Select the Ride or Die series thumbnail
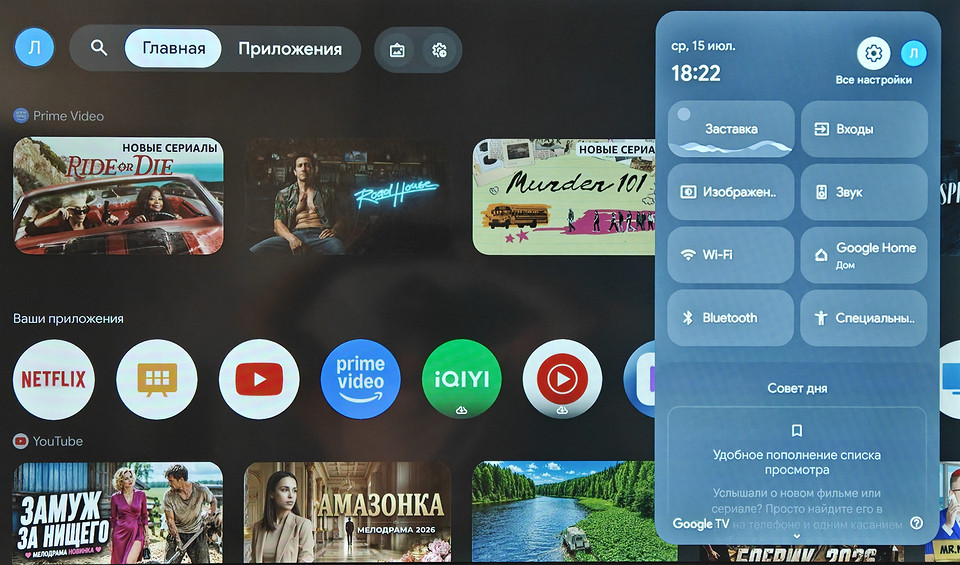The width and height of the screenshot is (960, 565). tap(118, 195)
